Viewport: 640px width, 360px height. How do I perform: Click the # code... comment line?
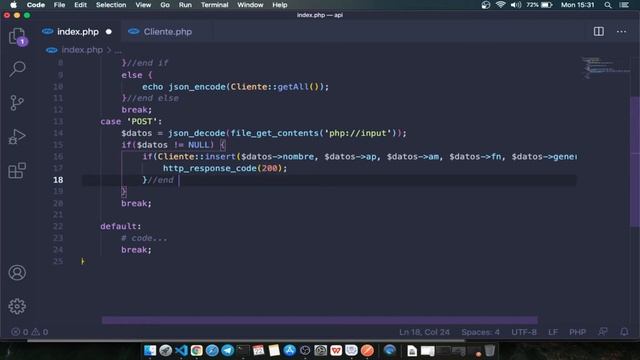144,238
